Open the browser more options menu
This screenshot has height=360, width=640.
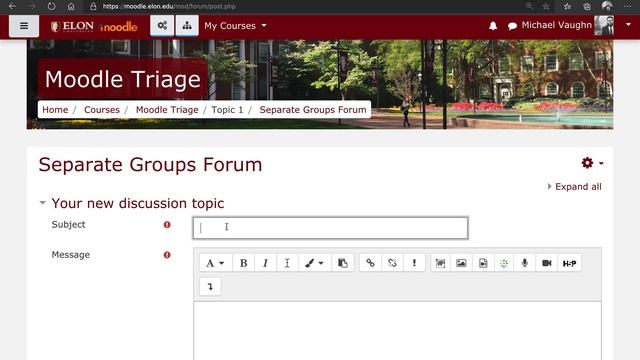pos(627,6)
